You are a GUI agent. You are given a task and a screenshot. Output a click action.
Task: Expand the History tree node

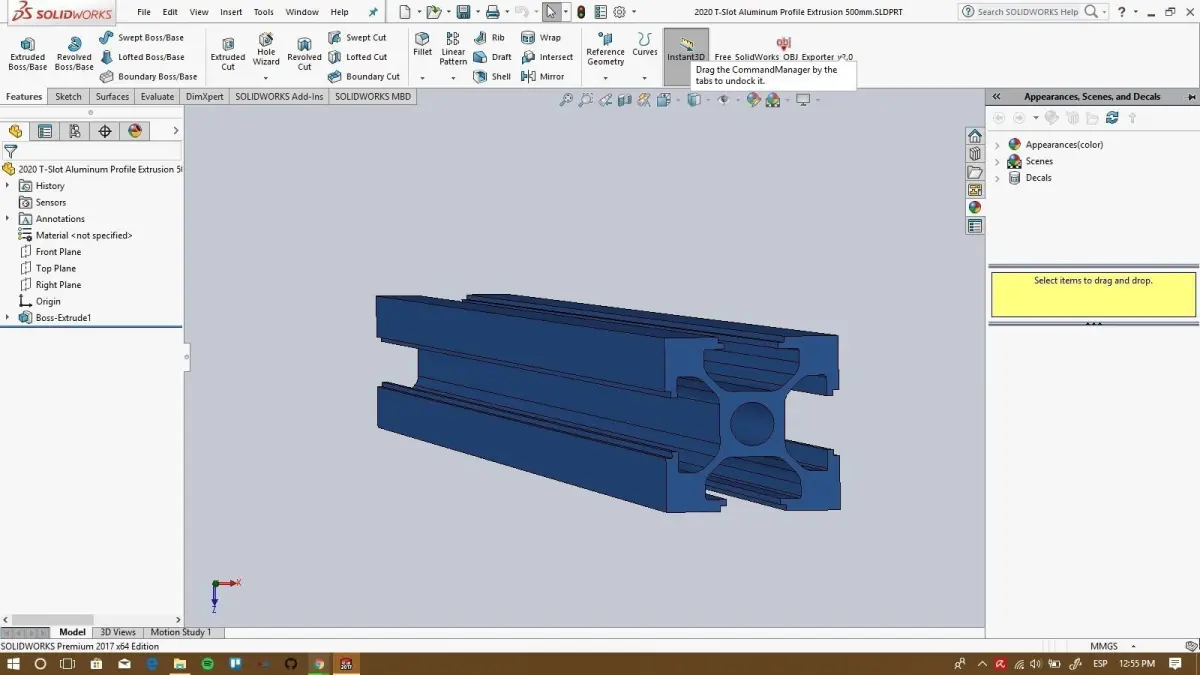point(7,185)
